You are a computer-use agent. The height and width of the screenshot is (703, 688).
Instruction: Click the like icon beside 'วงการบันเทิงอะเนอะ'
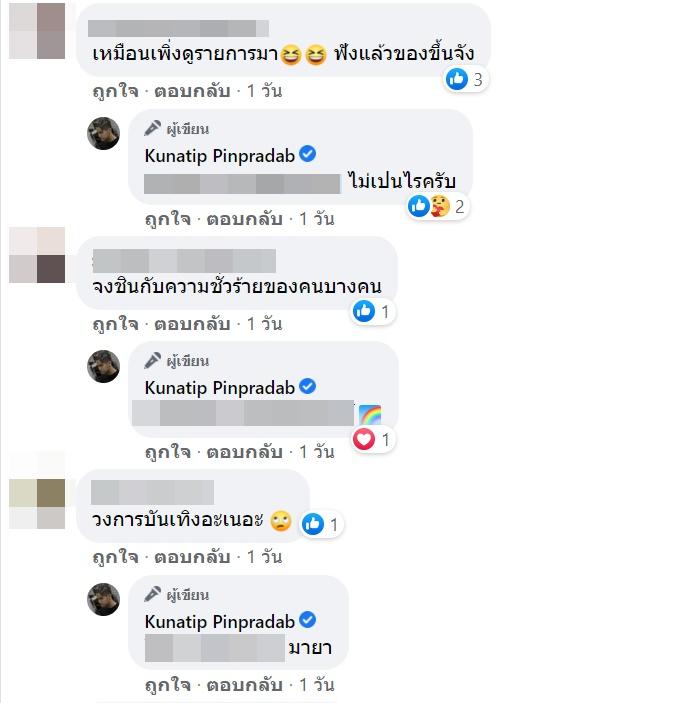313,524
